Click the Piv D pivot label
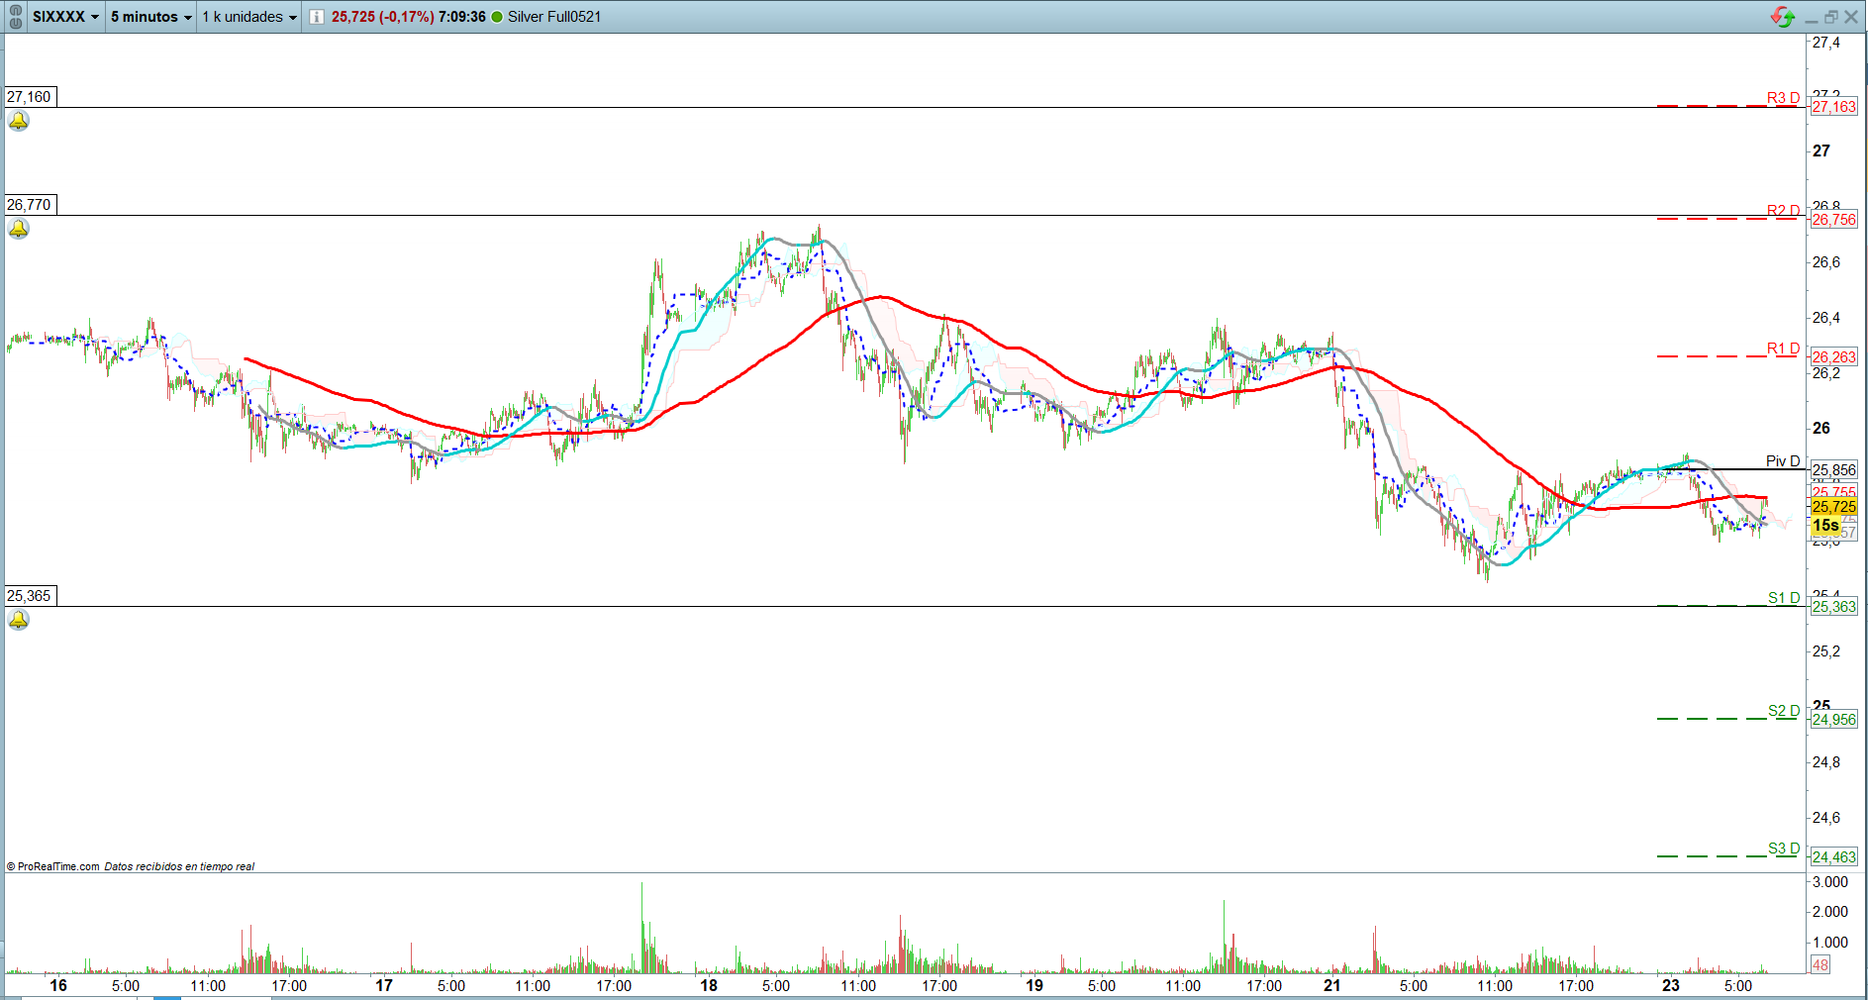The image size is (1868, 1000). click(x=1783, y=461)
